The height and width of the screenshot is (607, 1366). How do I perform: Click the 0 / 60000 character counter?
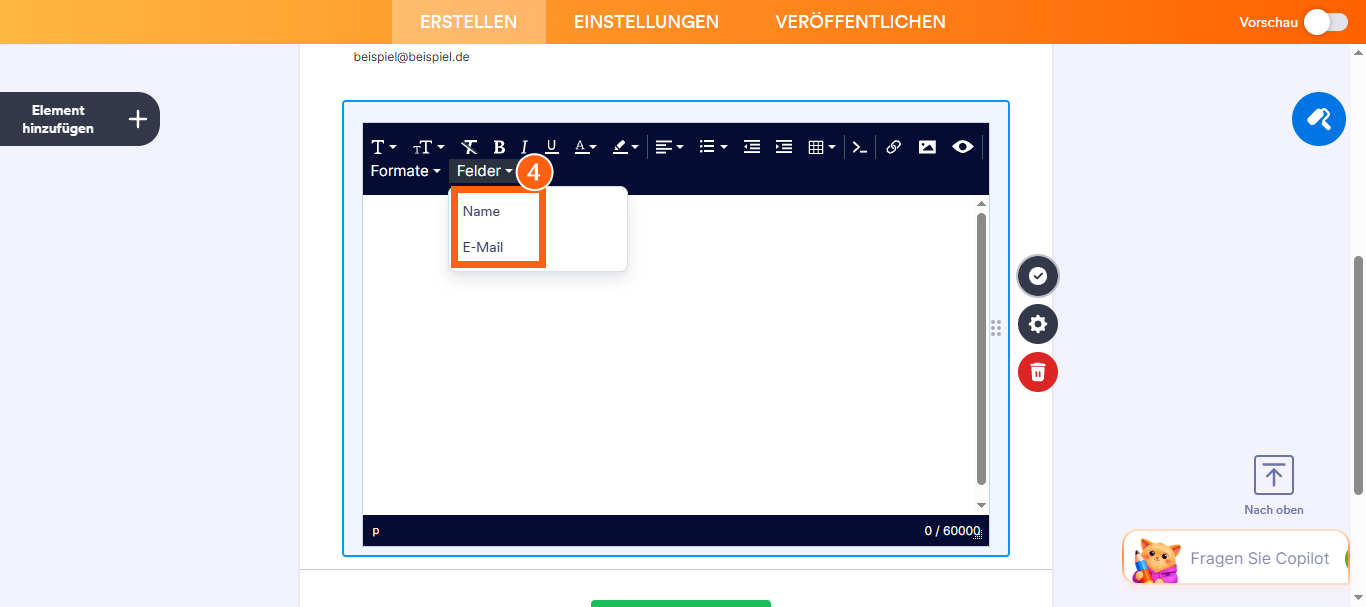pos(951,531)
